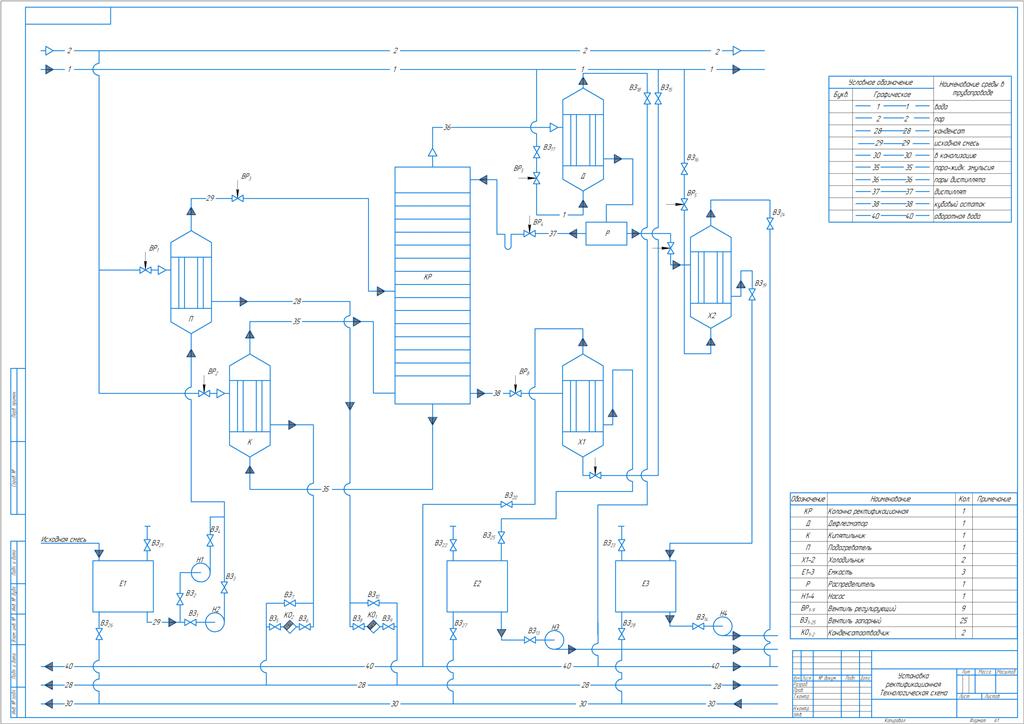
Task: Click equipment row 'Насос'
Action: [x=903, y=596]
